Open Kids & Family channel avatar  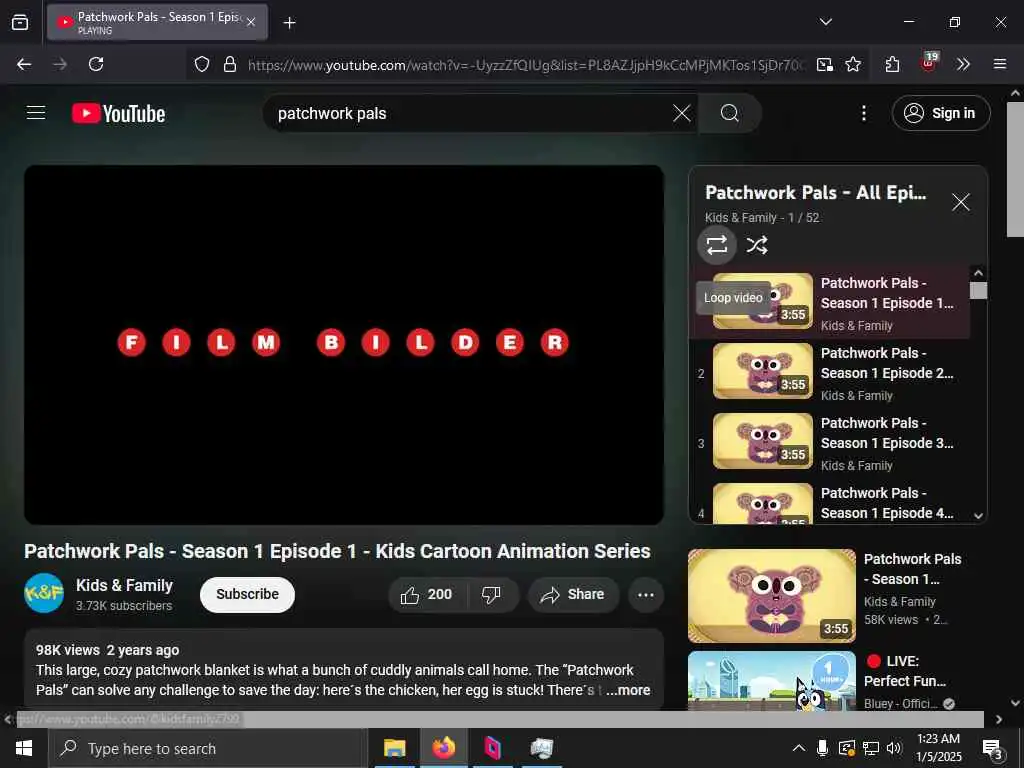44,593
